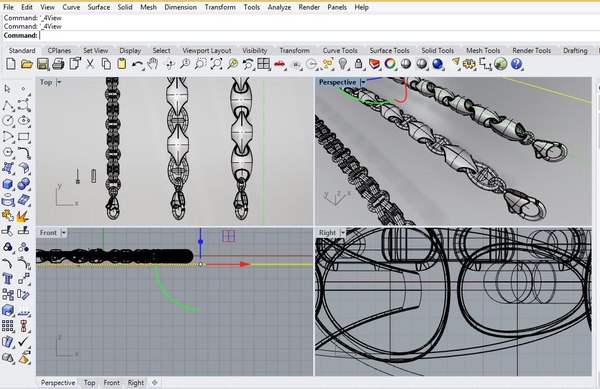Launch Grasshopper with the green icon

pos(501,64)
